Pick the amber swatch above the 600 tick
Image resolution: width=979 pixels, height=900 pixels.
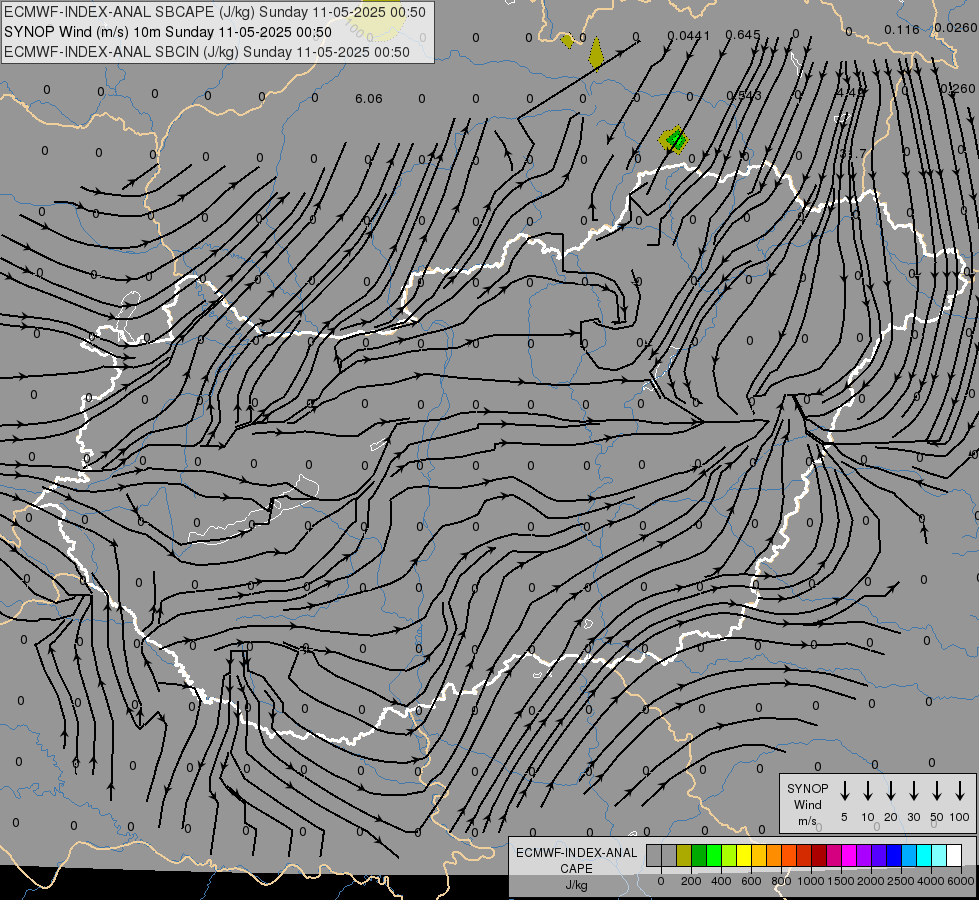[x=759, y=856]
